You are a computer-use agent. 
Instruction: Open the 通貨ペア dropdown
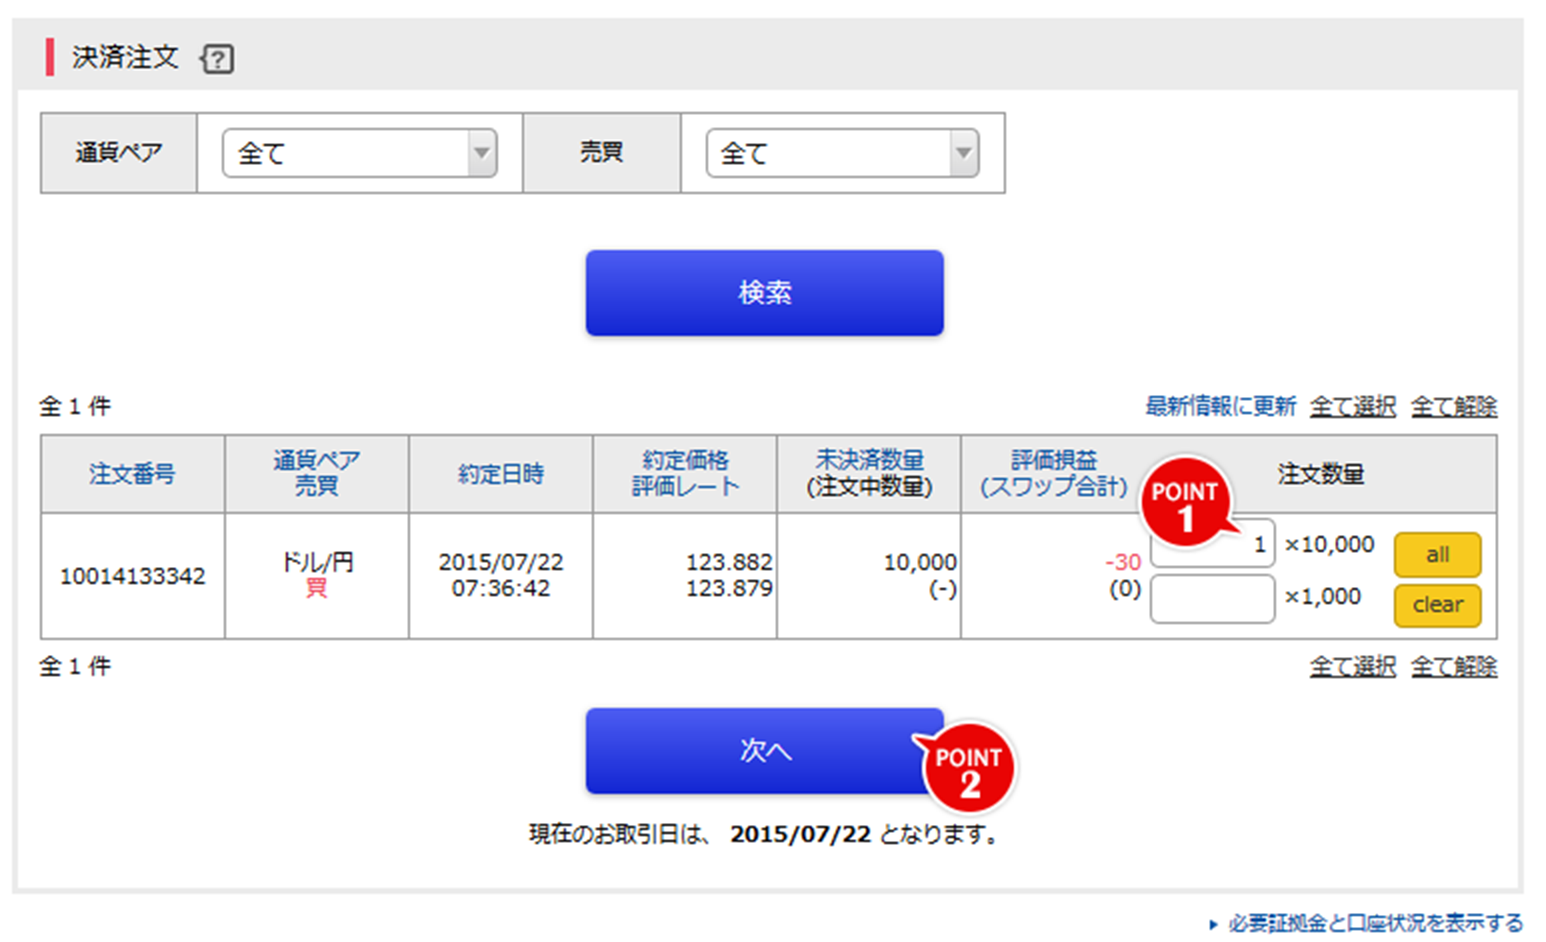482,152
